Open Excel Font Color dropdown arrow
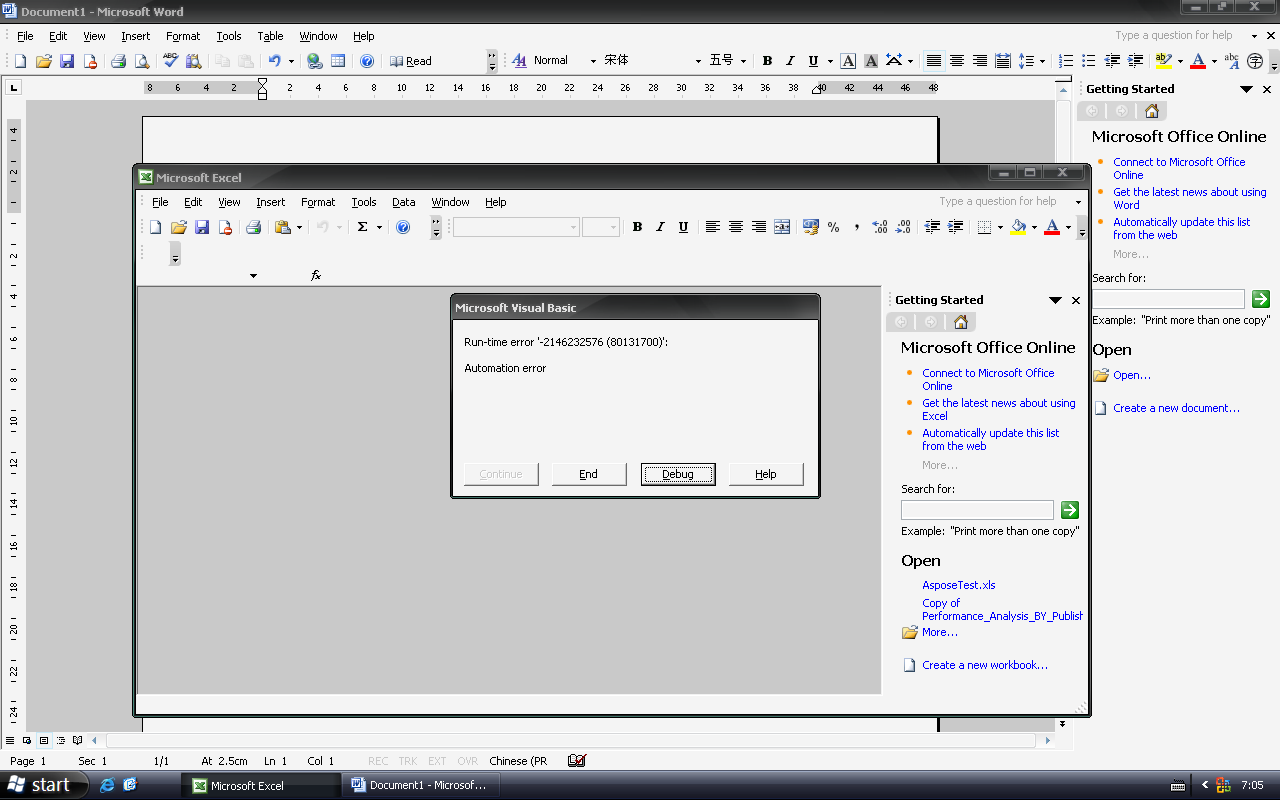 1068,227
